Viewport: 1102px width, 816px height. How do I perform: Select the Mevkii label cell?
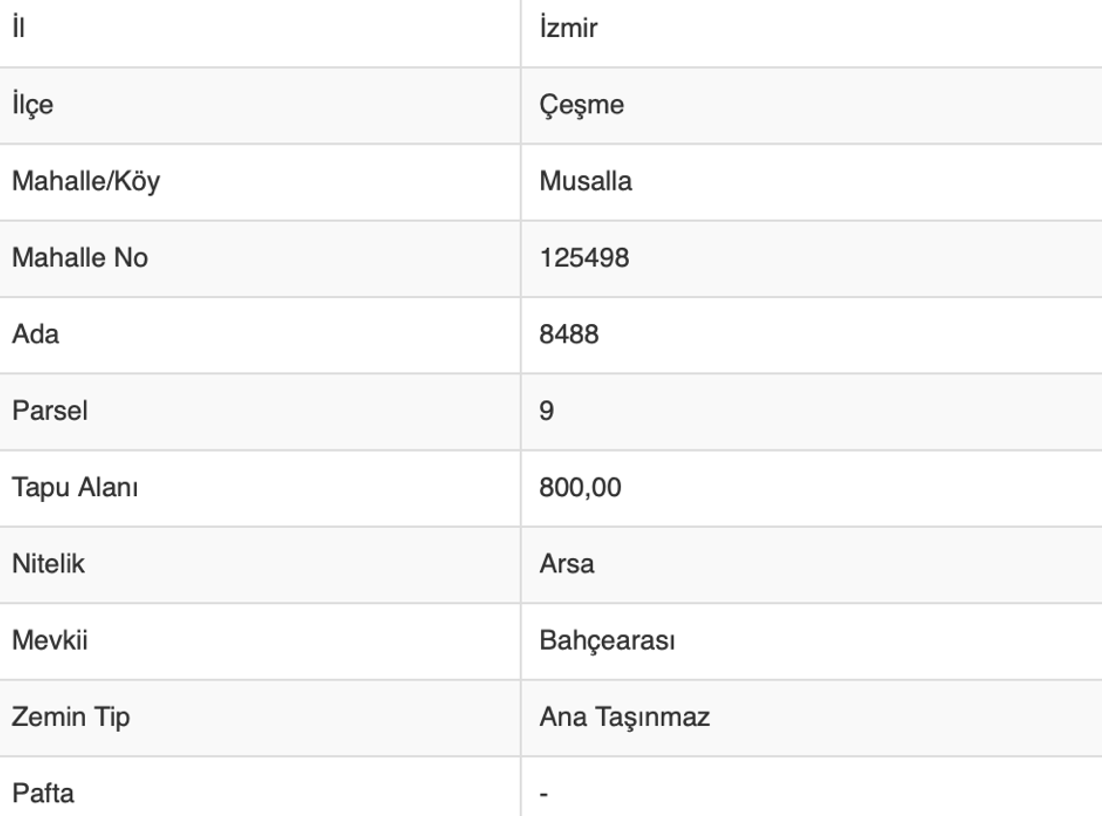point(49,641)
